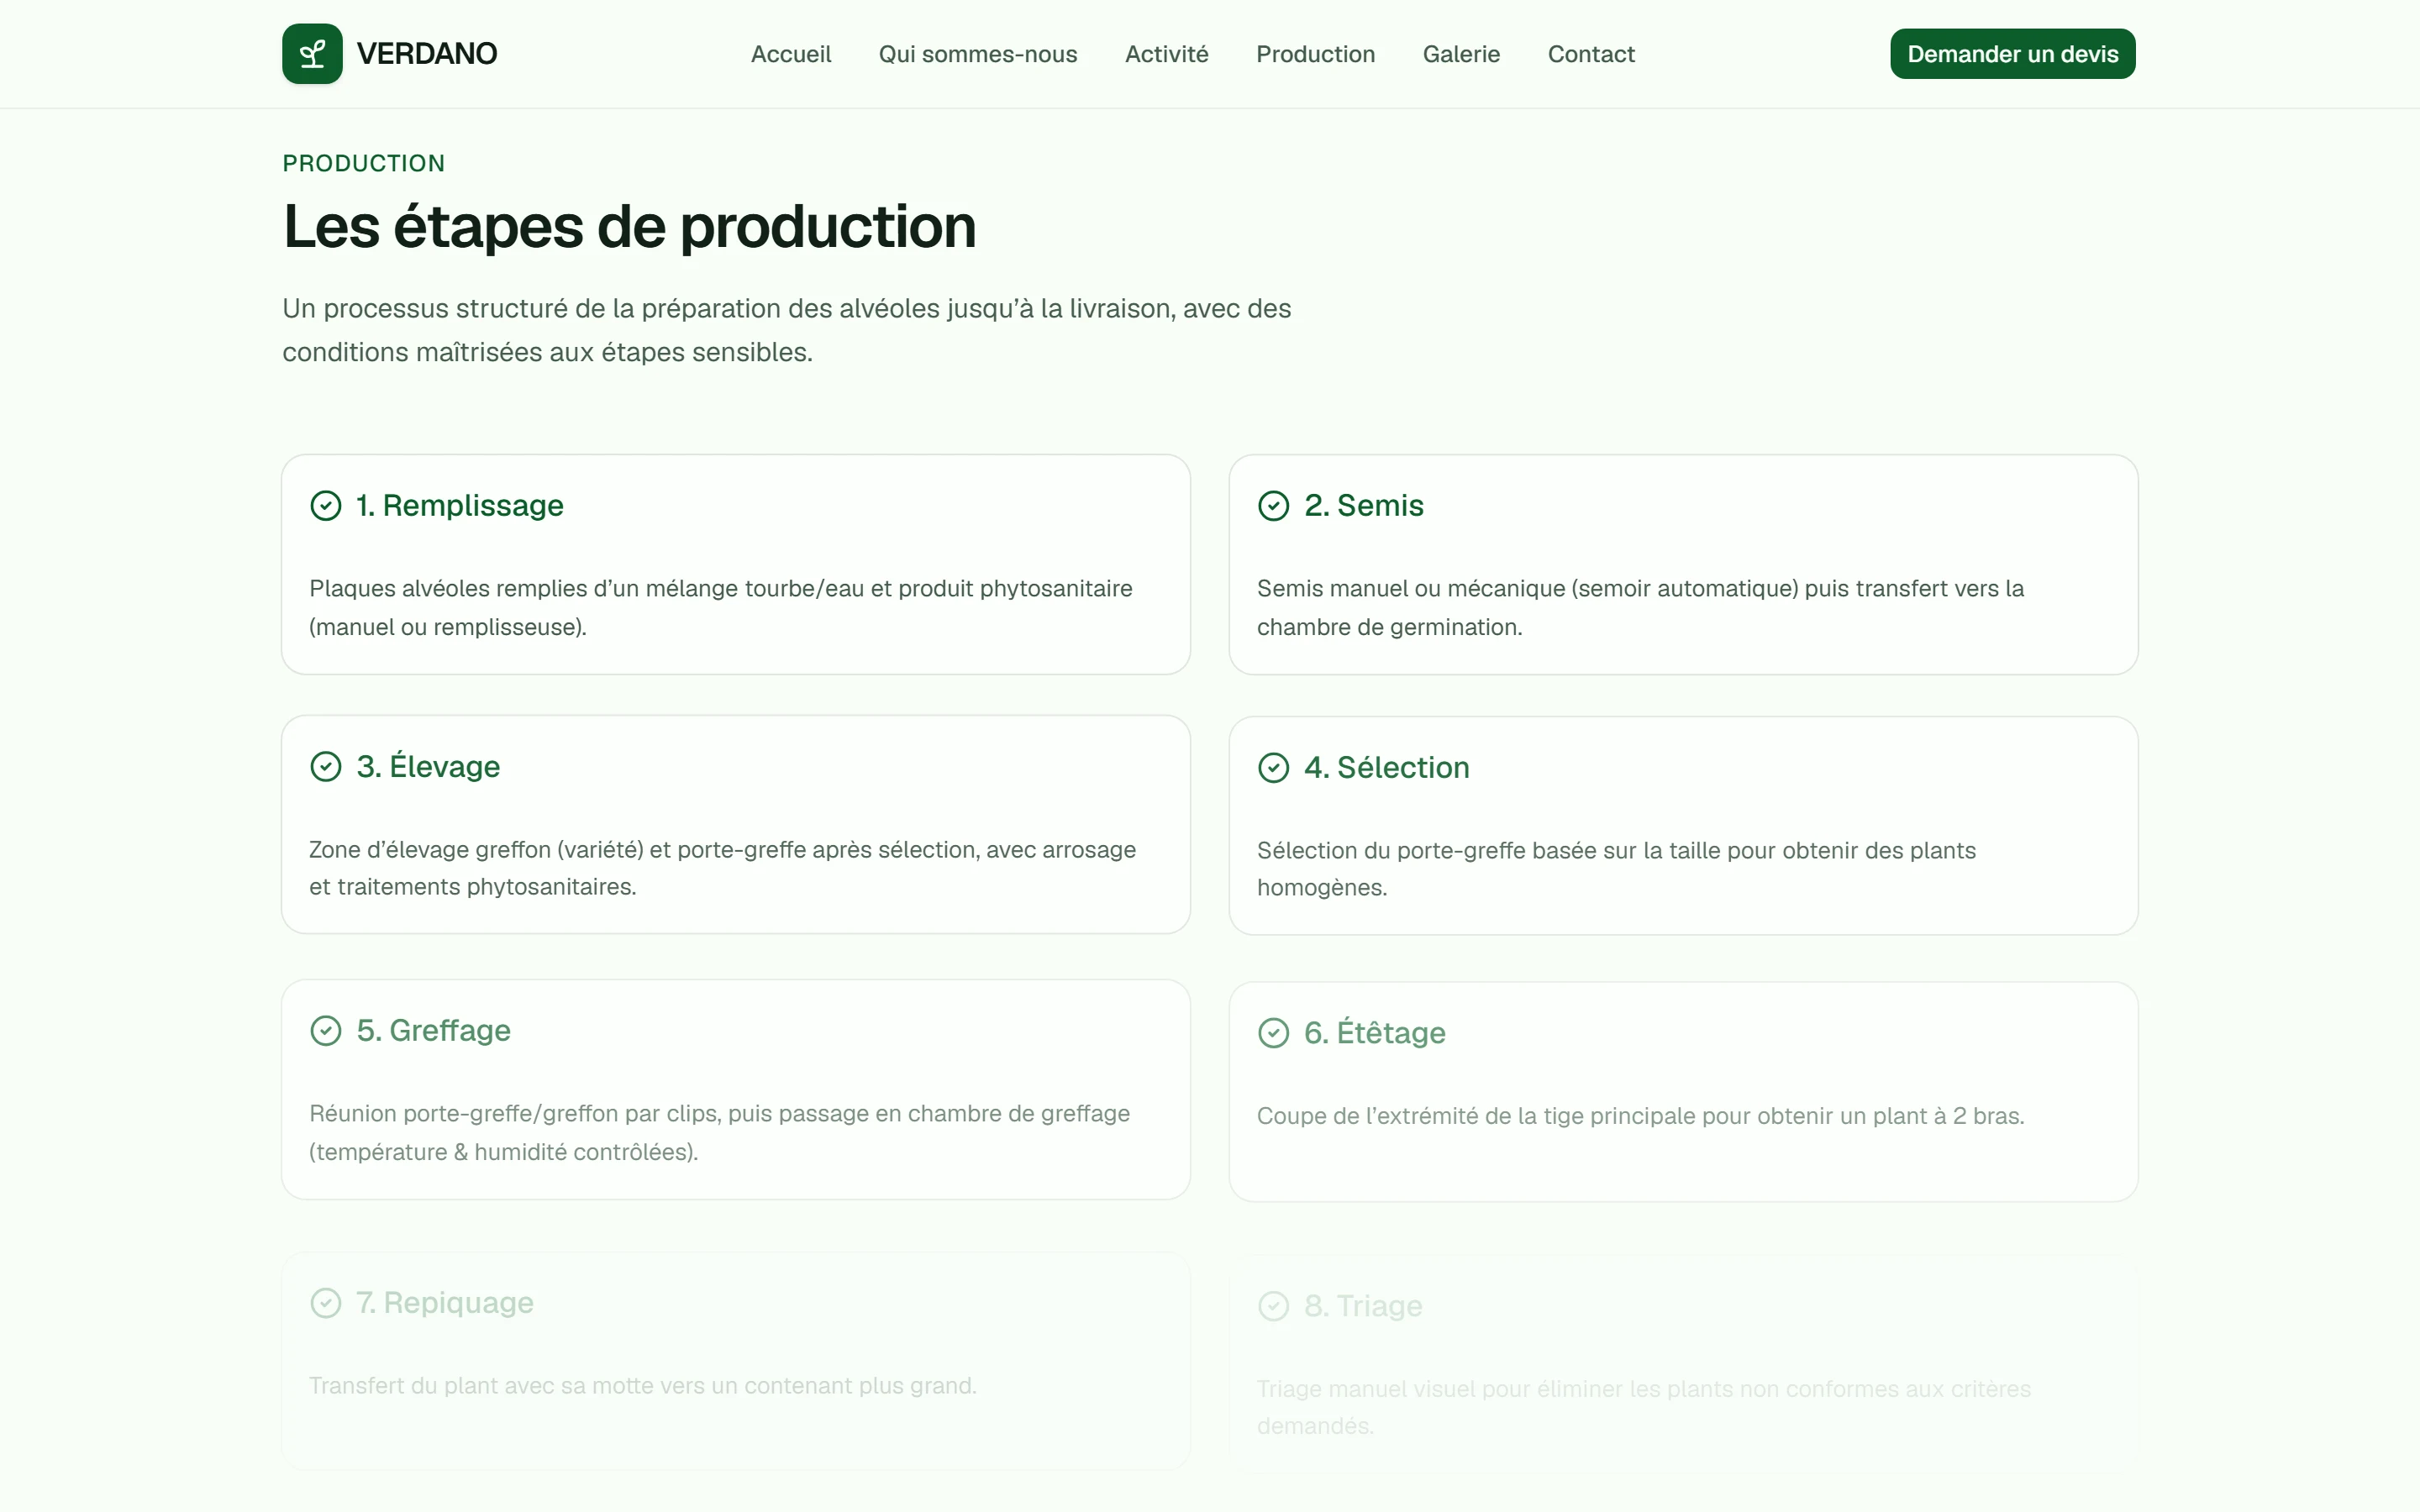The height and width of the screenshot is (1512, 2420).
Task: Click the PRODUCTION section label
Action: (364, 163)
